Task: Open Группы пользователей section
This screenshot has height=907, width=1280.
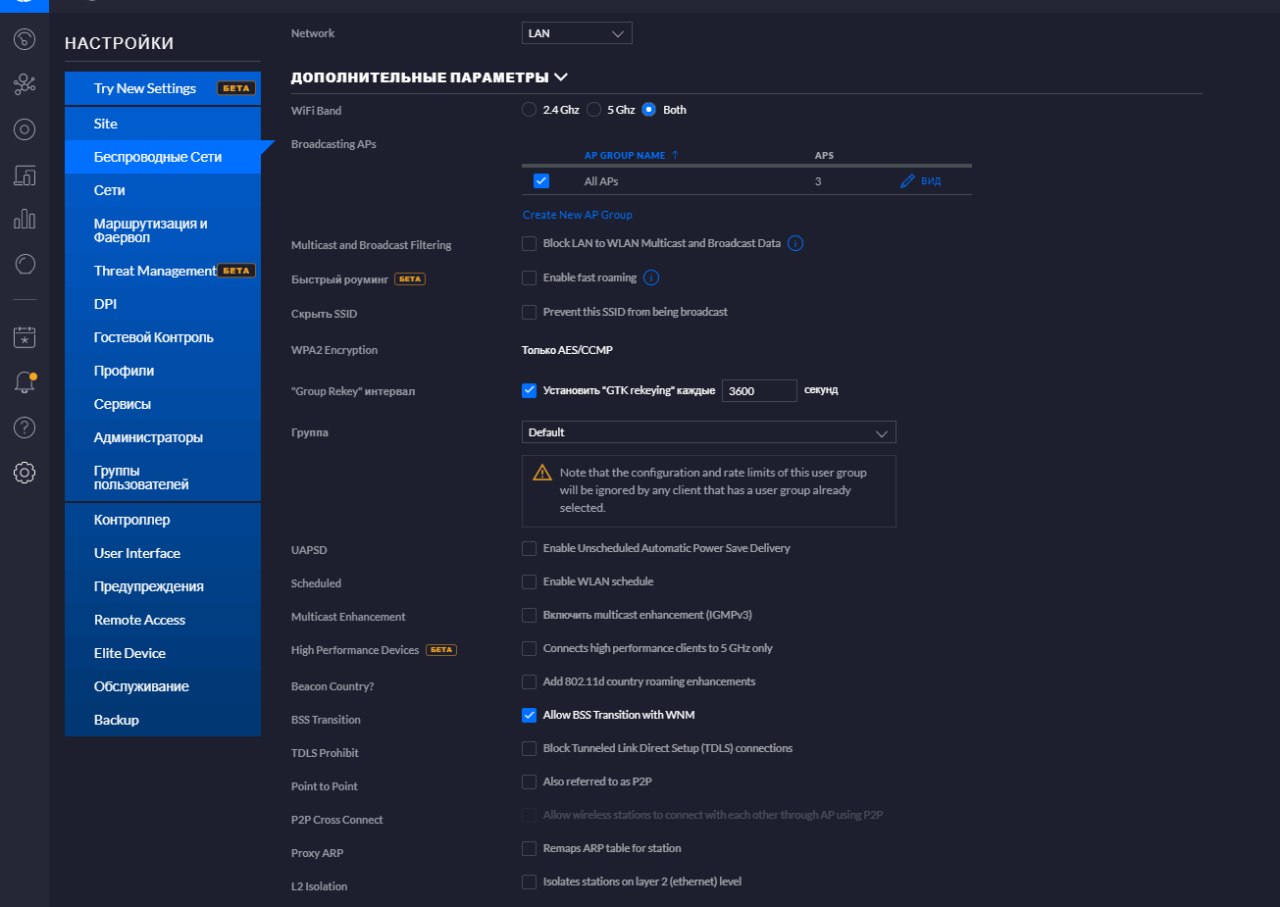Action: coord(163,477)
